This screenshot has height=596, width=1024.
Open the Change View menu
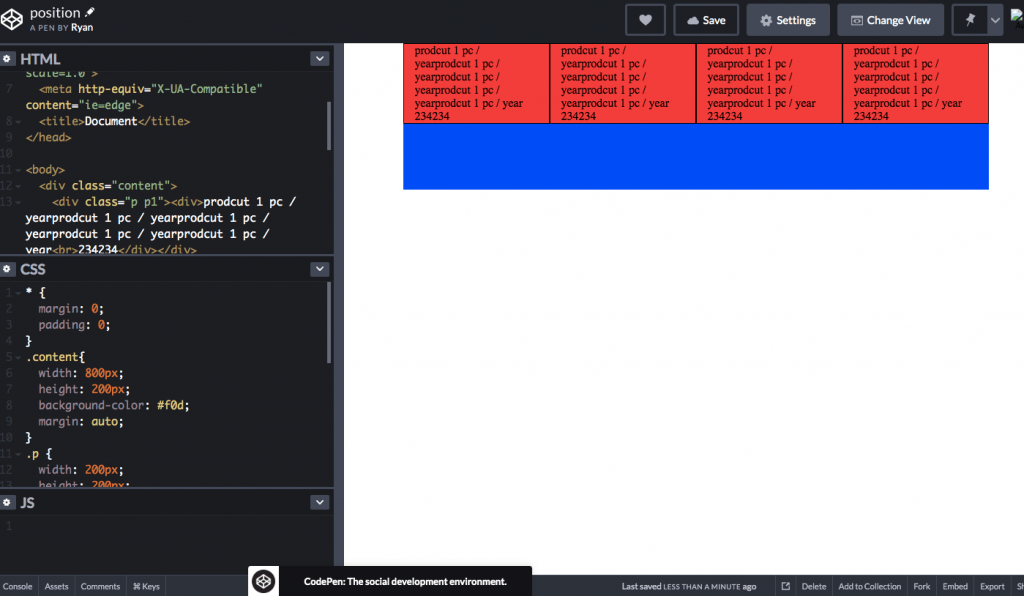pyautogui.click(x=890, y=20)
